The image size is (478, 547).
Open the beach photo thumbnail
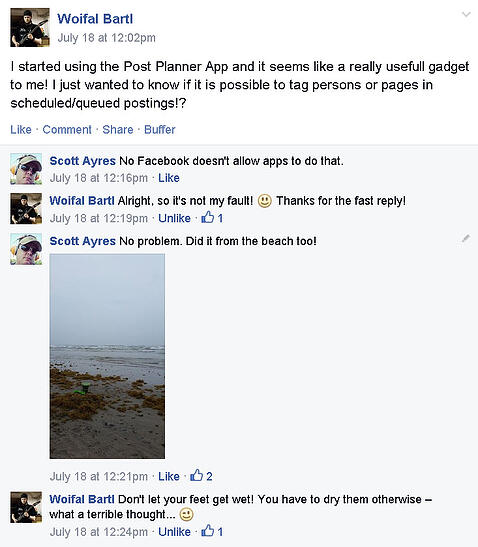coord(107,356)
